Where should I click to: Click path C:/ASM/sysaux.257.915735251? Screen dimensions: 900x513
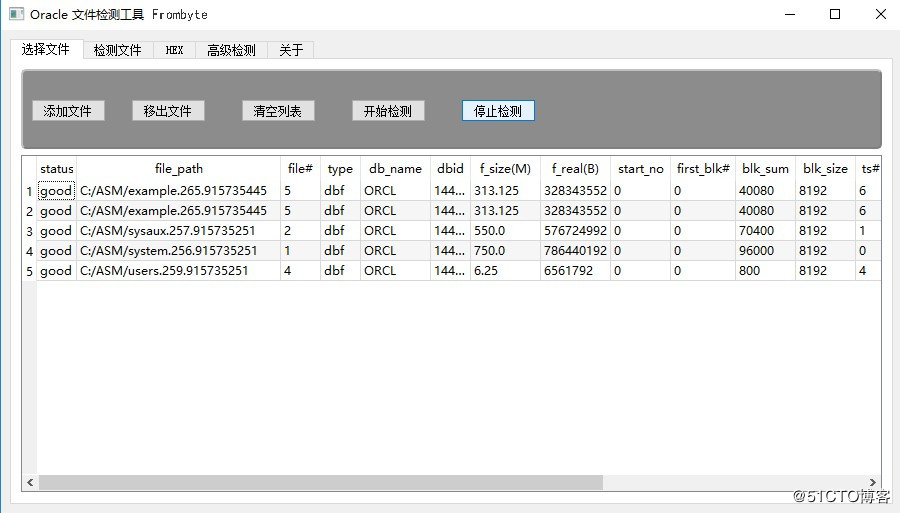click(x=168, y=231)
